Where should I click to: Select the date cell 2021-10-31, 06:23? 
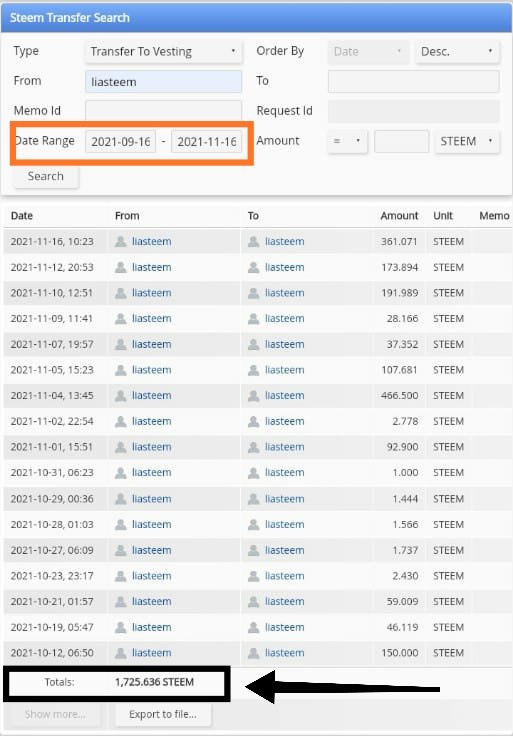coord(52,473)
